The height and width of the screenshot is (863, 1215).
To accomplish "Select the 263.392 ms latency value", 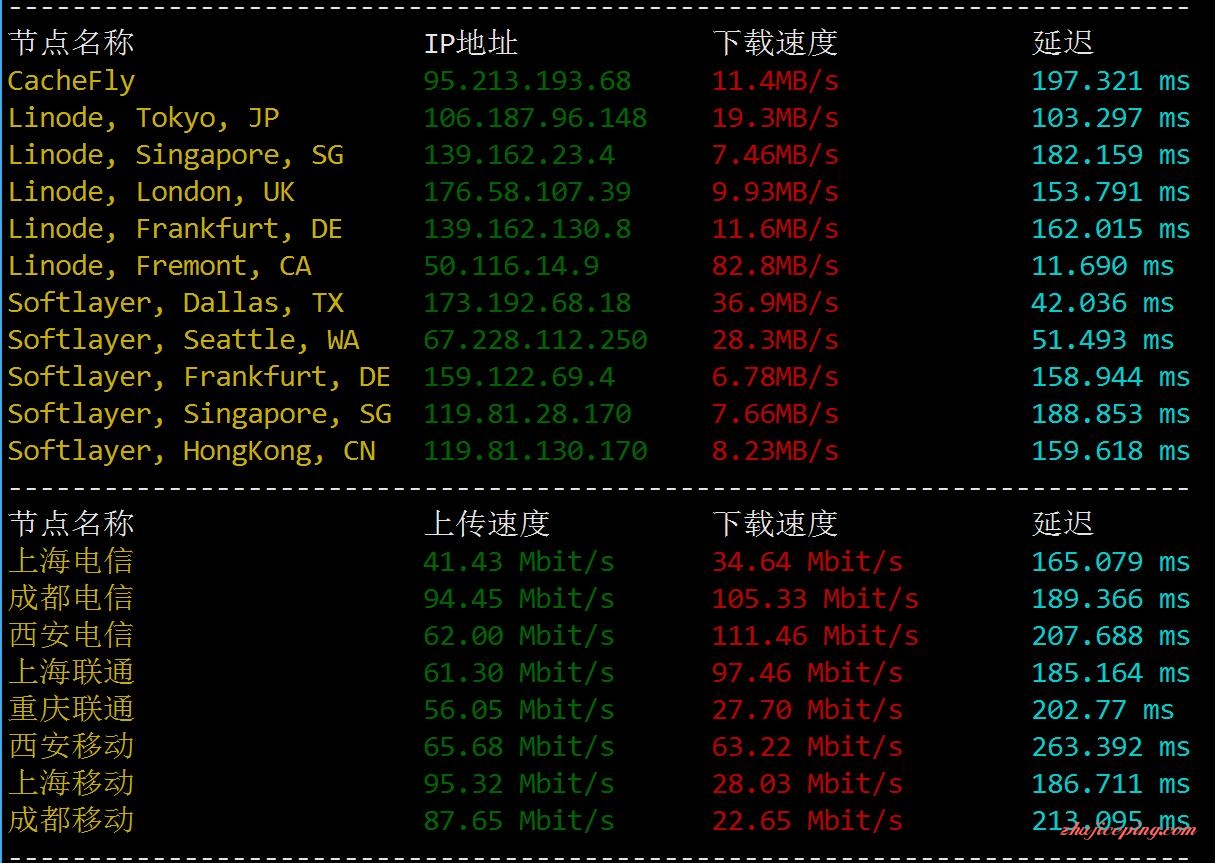I will click(1110, 747).
